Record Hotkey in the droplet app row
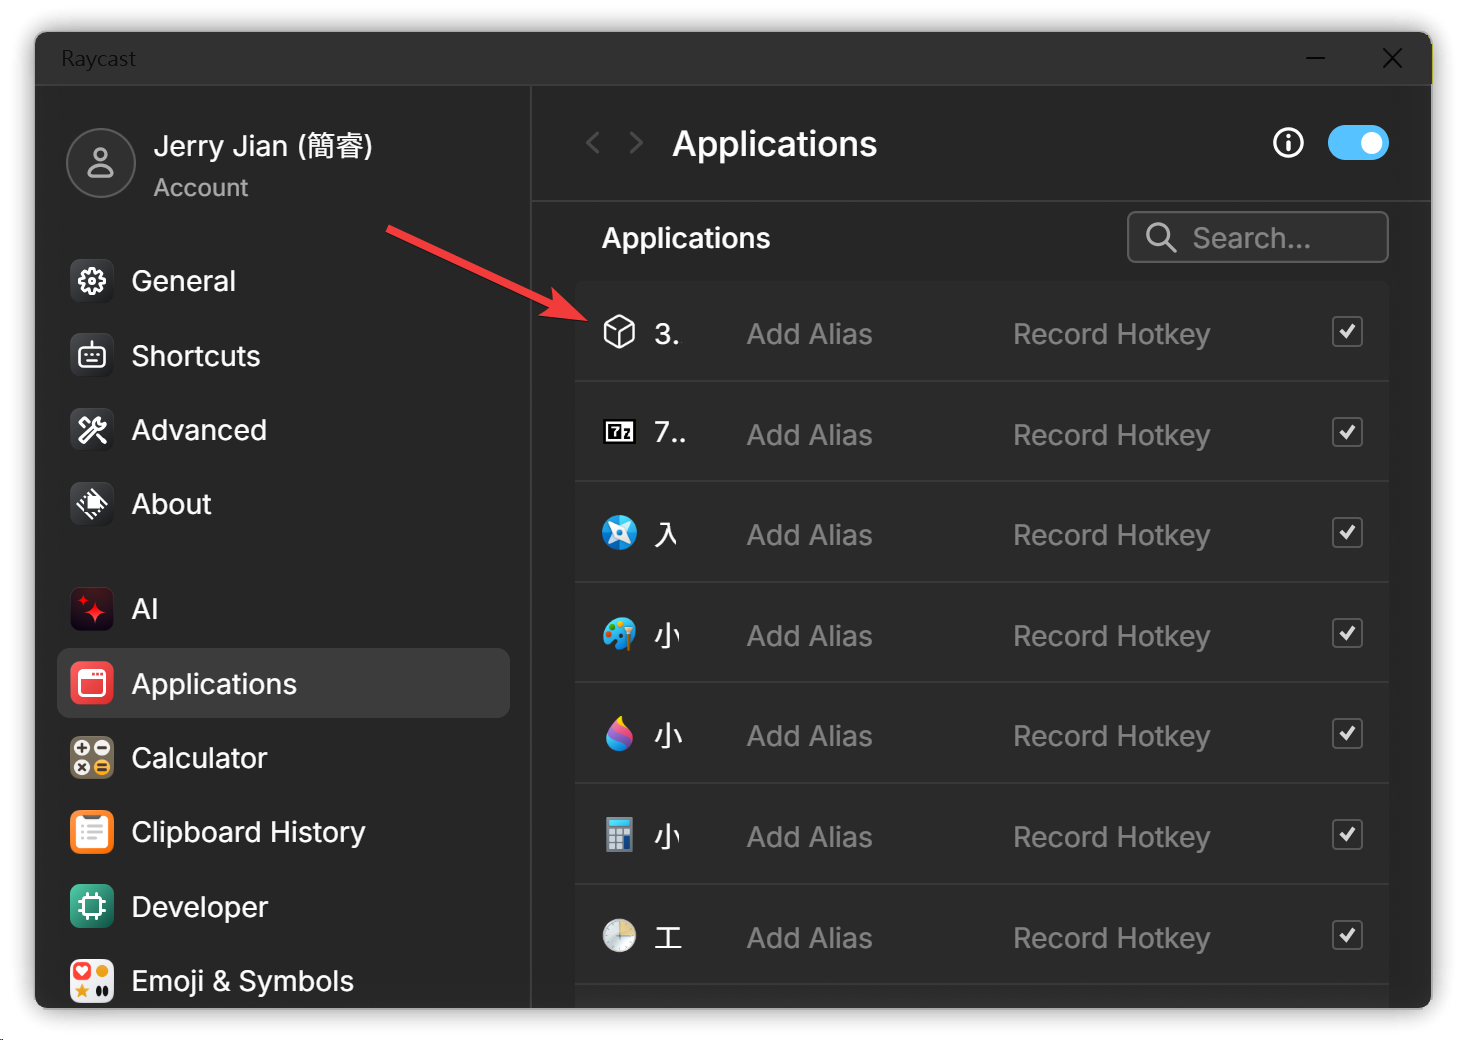Screen dimensions: 1460x1040 click(1112, 736)
